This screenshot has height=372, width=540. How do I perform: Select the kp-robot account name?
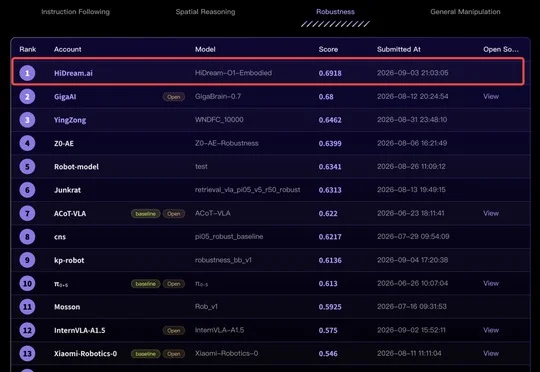[69, 260]
